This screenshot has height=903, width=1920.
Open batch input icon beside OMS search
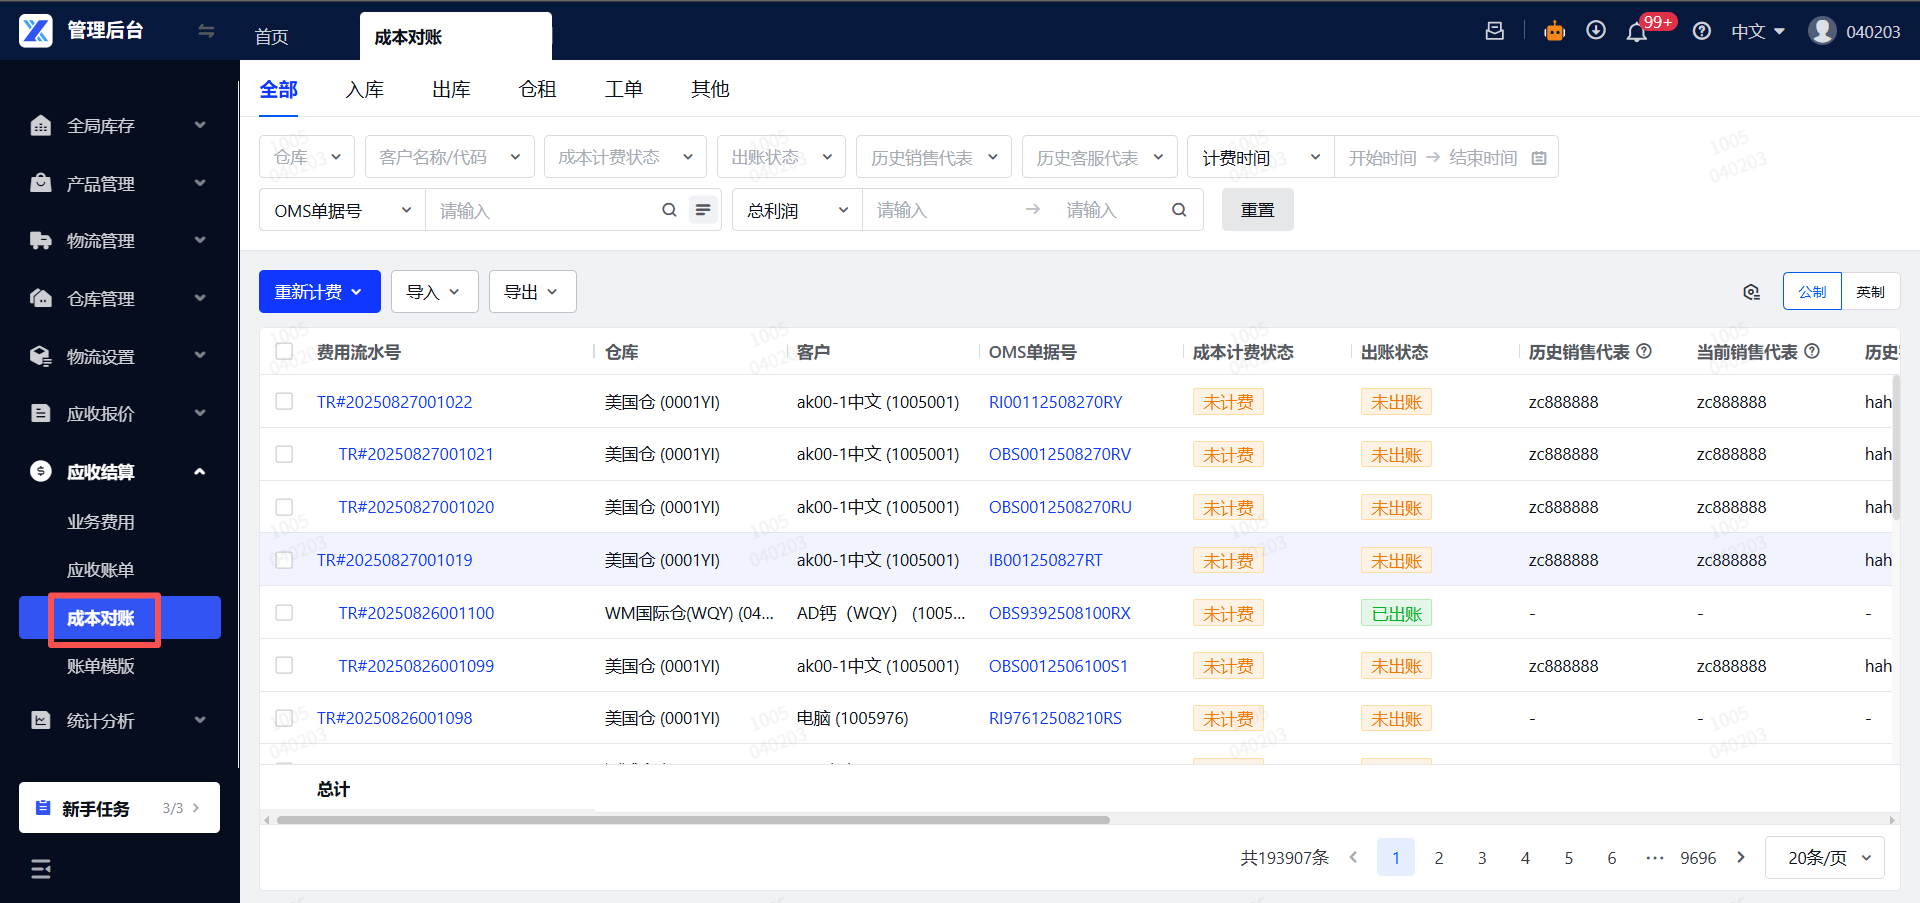pos(703,210)
